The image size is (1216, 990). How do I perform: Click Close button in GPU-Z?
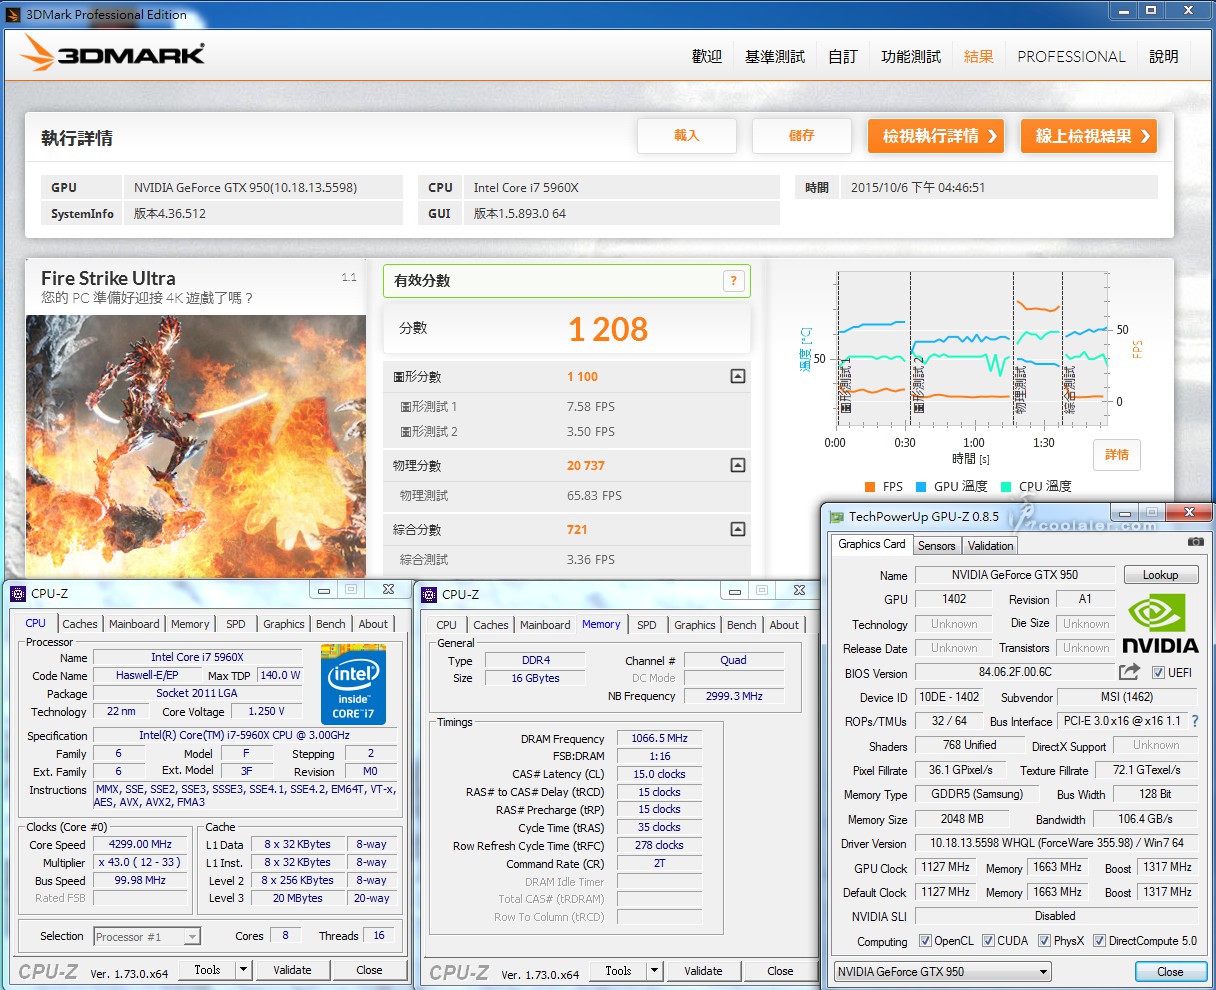(x=1170, y=972)
